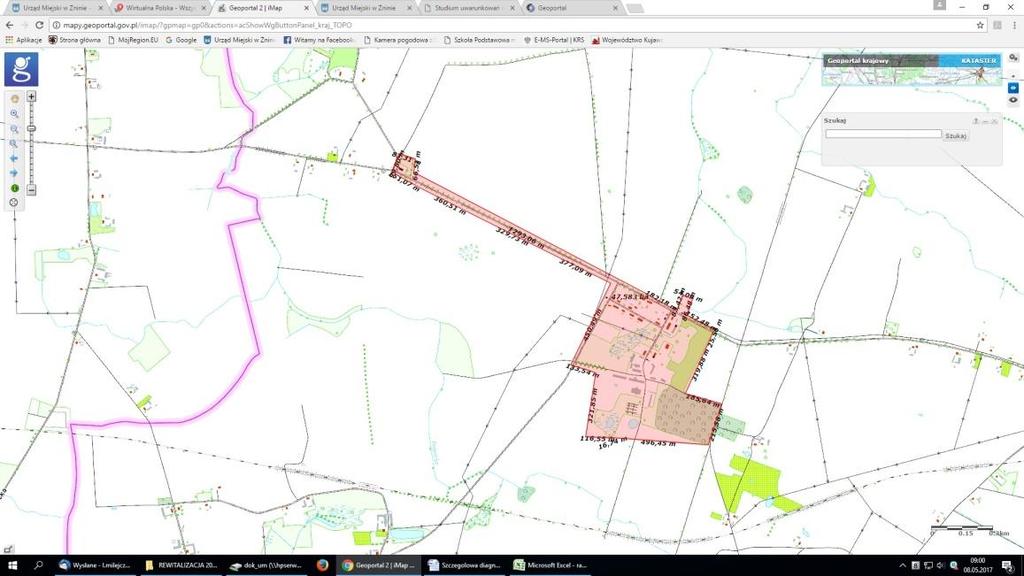The width and height of the screenshot is (1024, 576).
Task: Open the Aplikacje apps shortcut
Action: [x=24, y=40]
